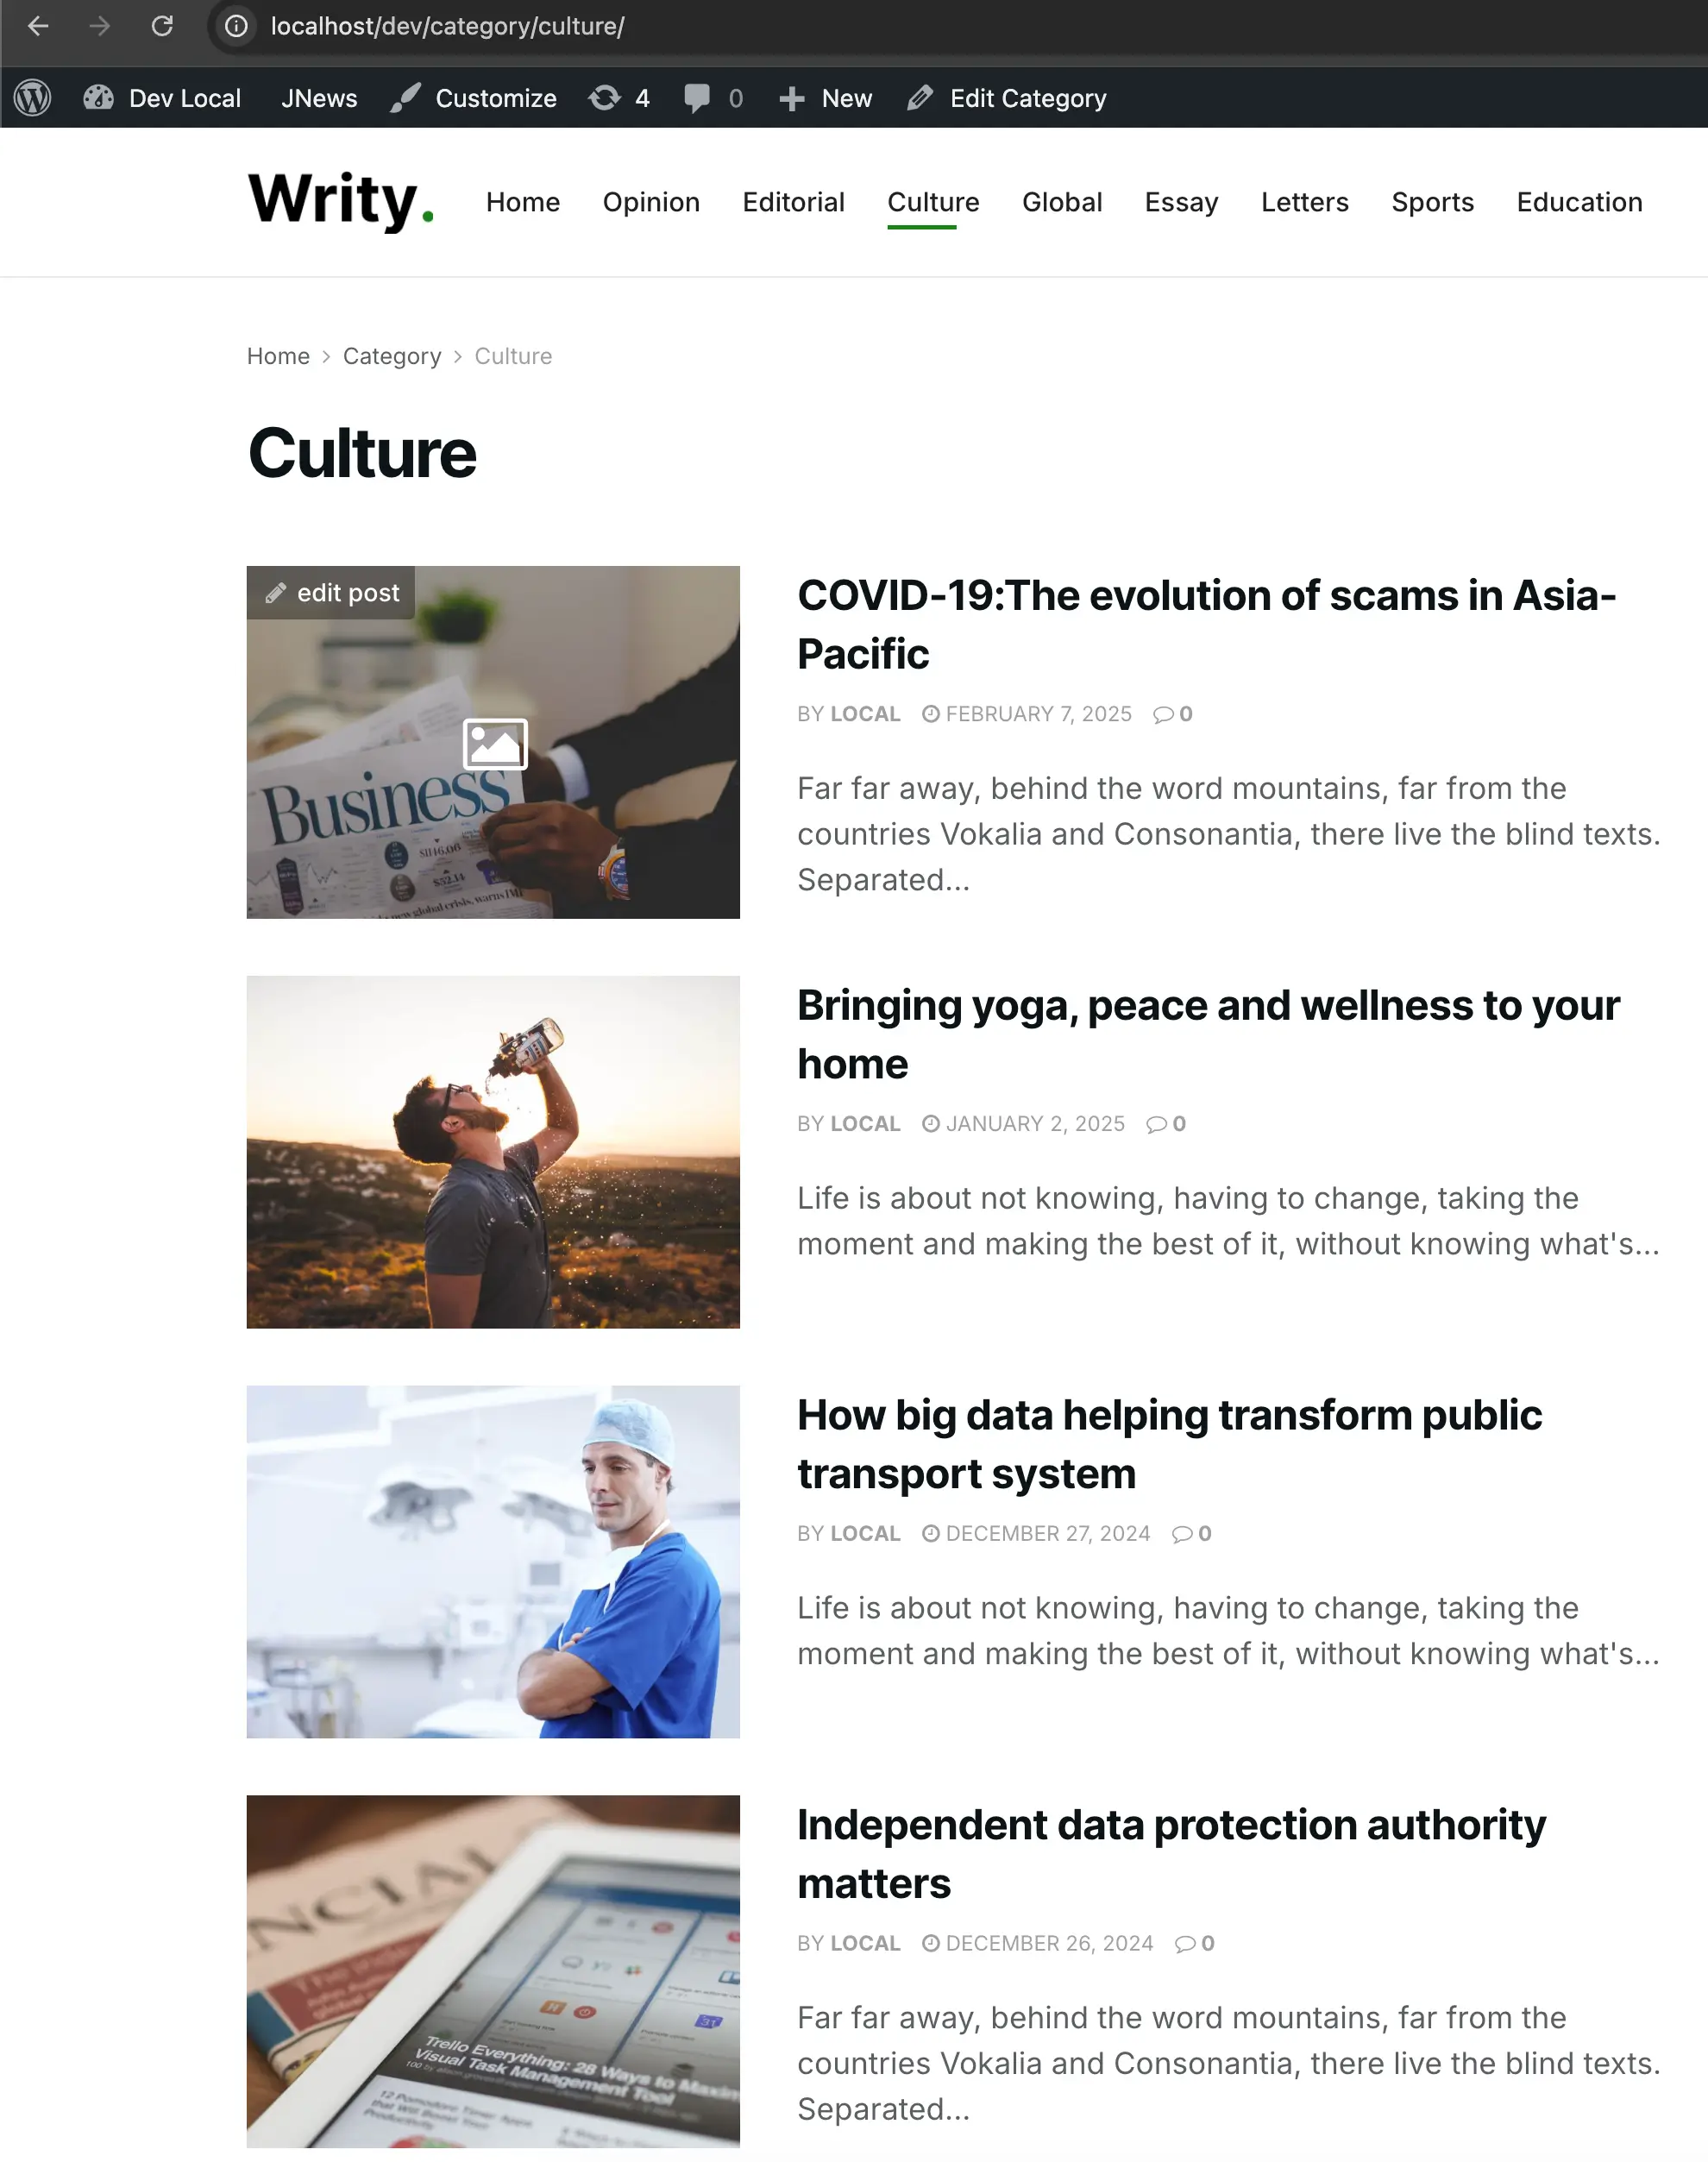This screenshot has width=1708, height=2162.
Task: Open the JNews admin bar menu
Action: pos(319,98)
